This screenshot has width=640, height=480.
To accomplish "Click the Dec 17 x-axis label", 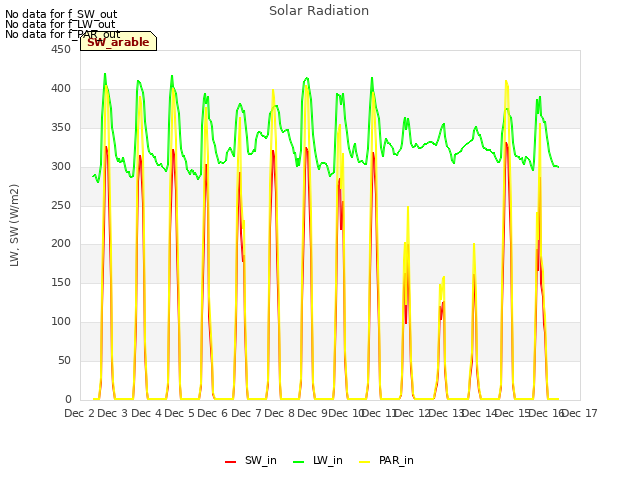I will (580, 413).
